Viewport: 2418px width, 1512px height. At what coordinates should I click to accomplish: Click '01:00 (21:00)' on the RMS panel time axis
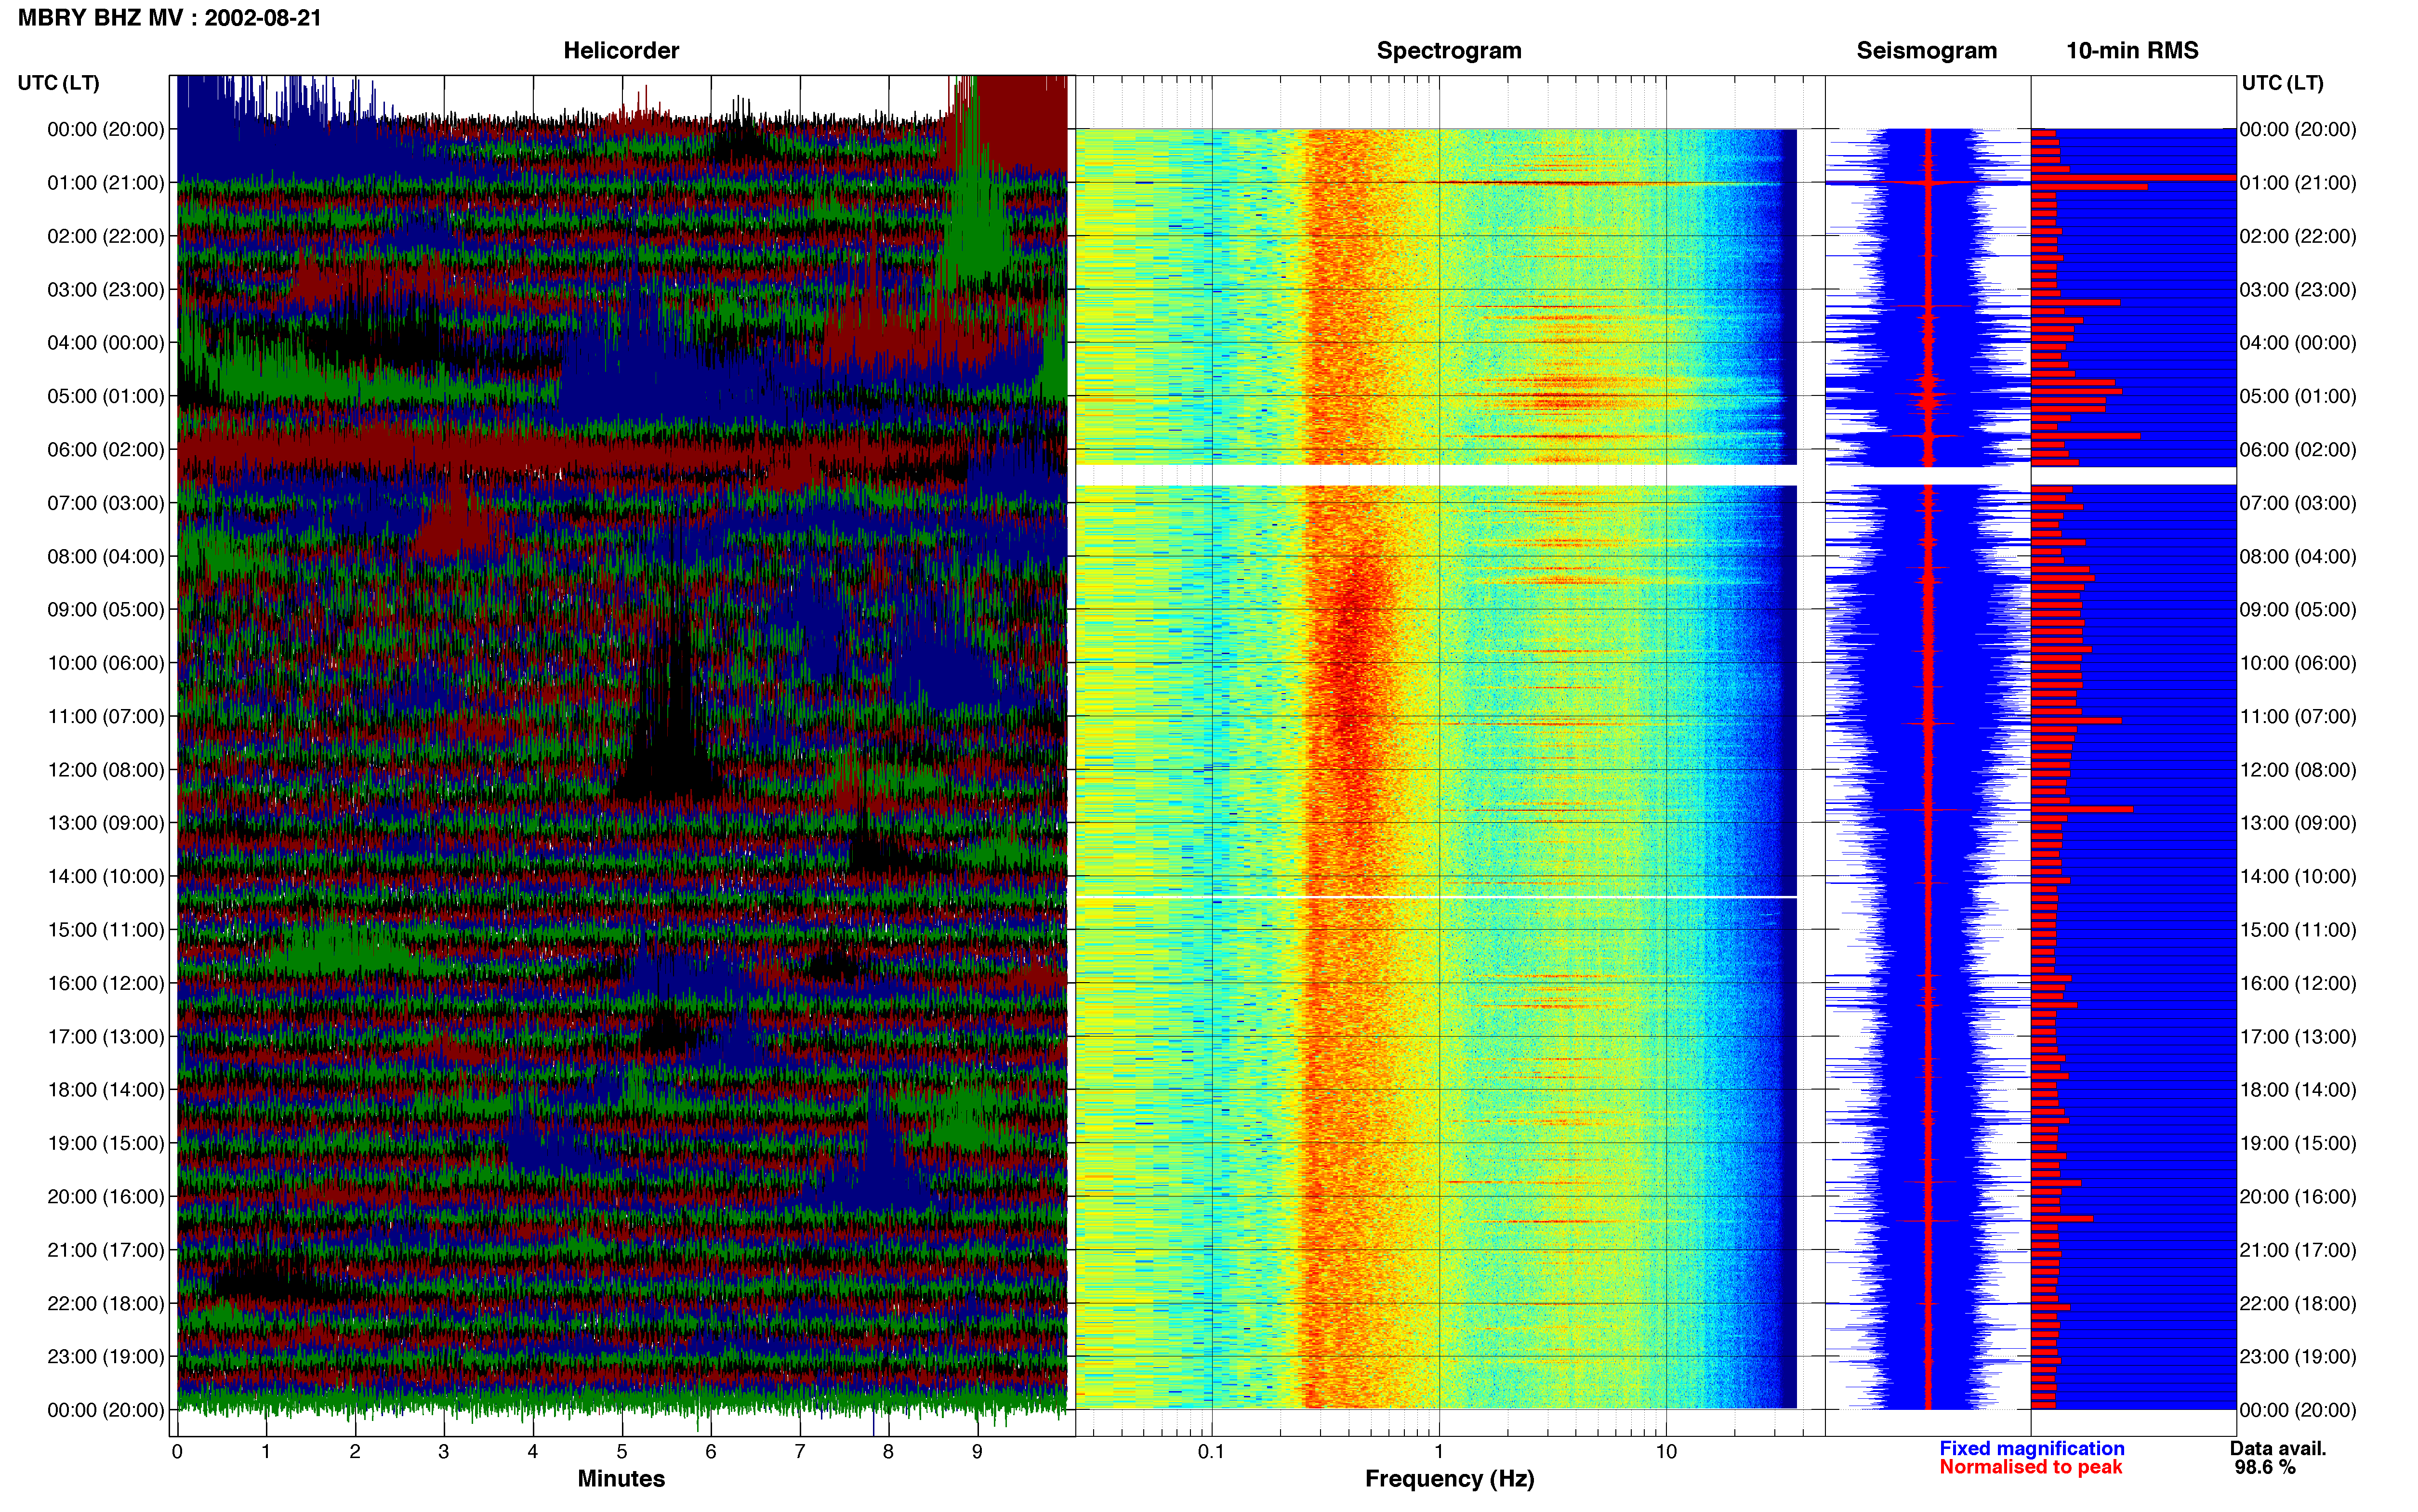tap(2298, 183)
